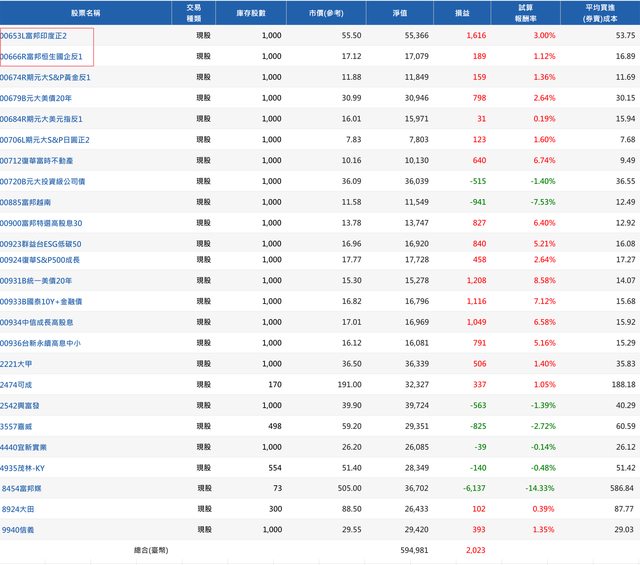Image resolution: width=640 pixels, height=565 pixels.
Task: Click the 2221大甲 stock link
Action: 19,363
